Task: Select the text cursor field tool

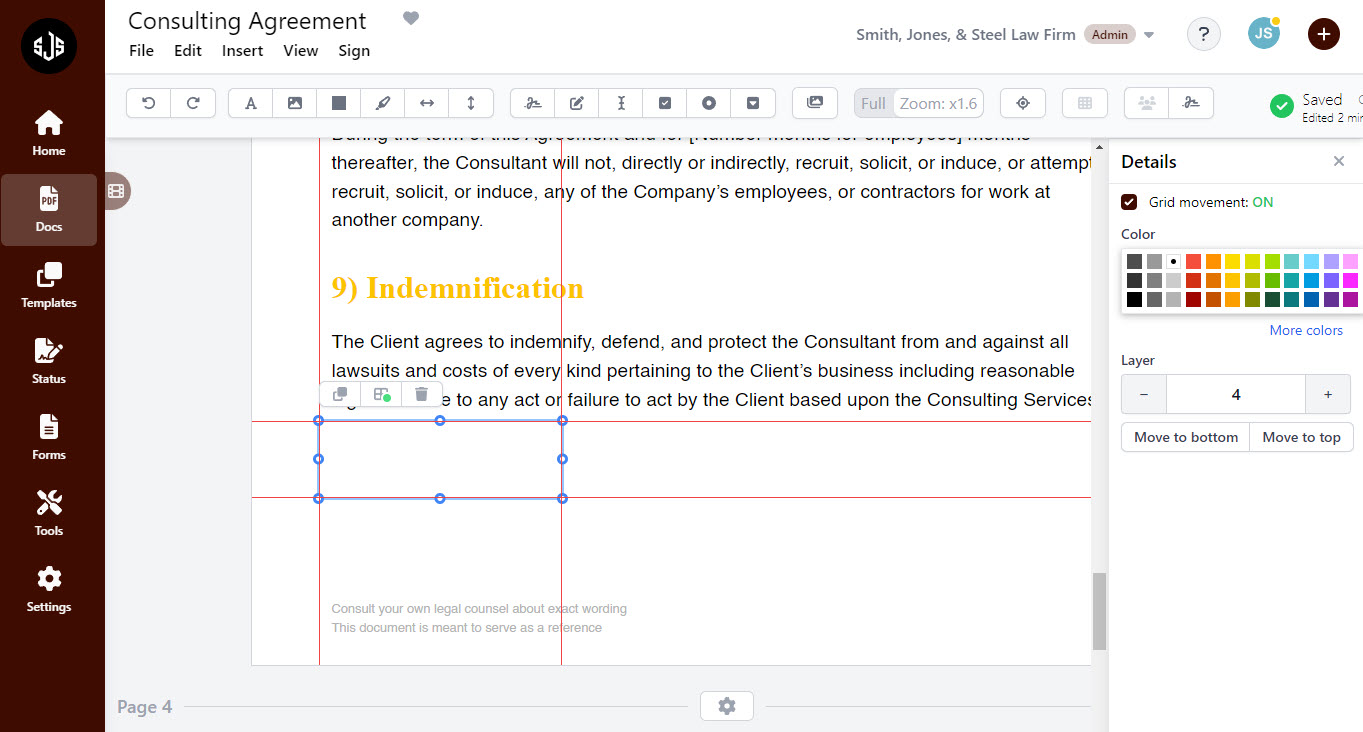Action: point(621,103)
